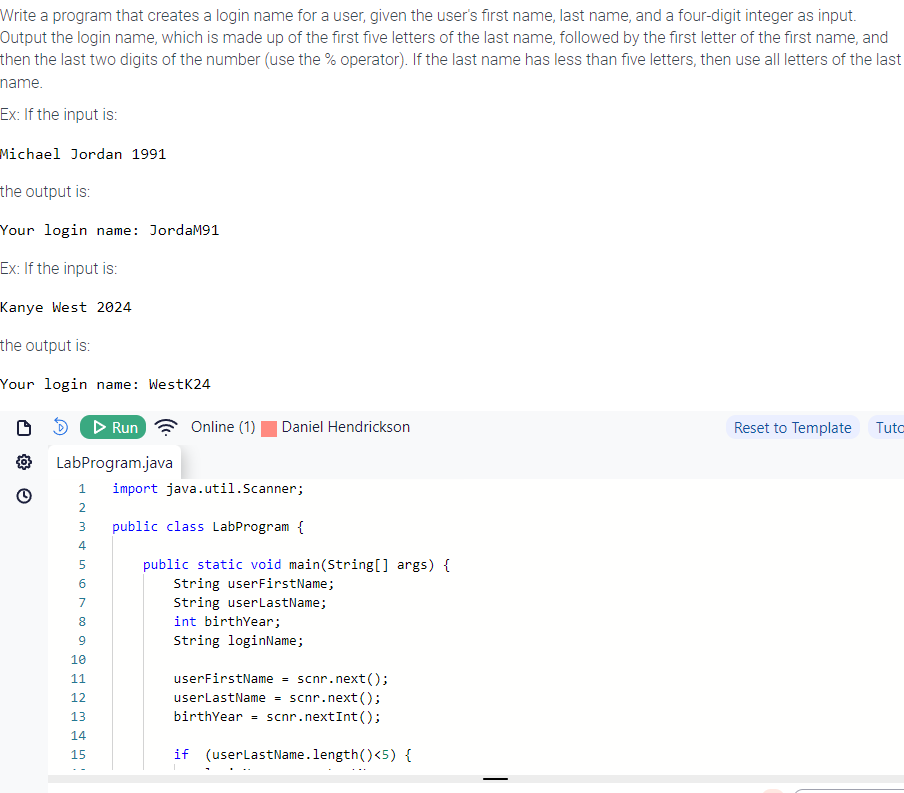Click the panel resize handle below editor
Image resolution: width=904 pixels, height=793 pixels.
pos(495,779)
